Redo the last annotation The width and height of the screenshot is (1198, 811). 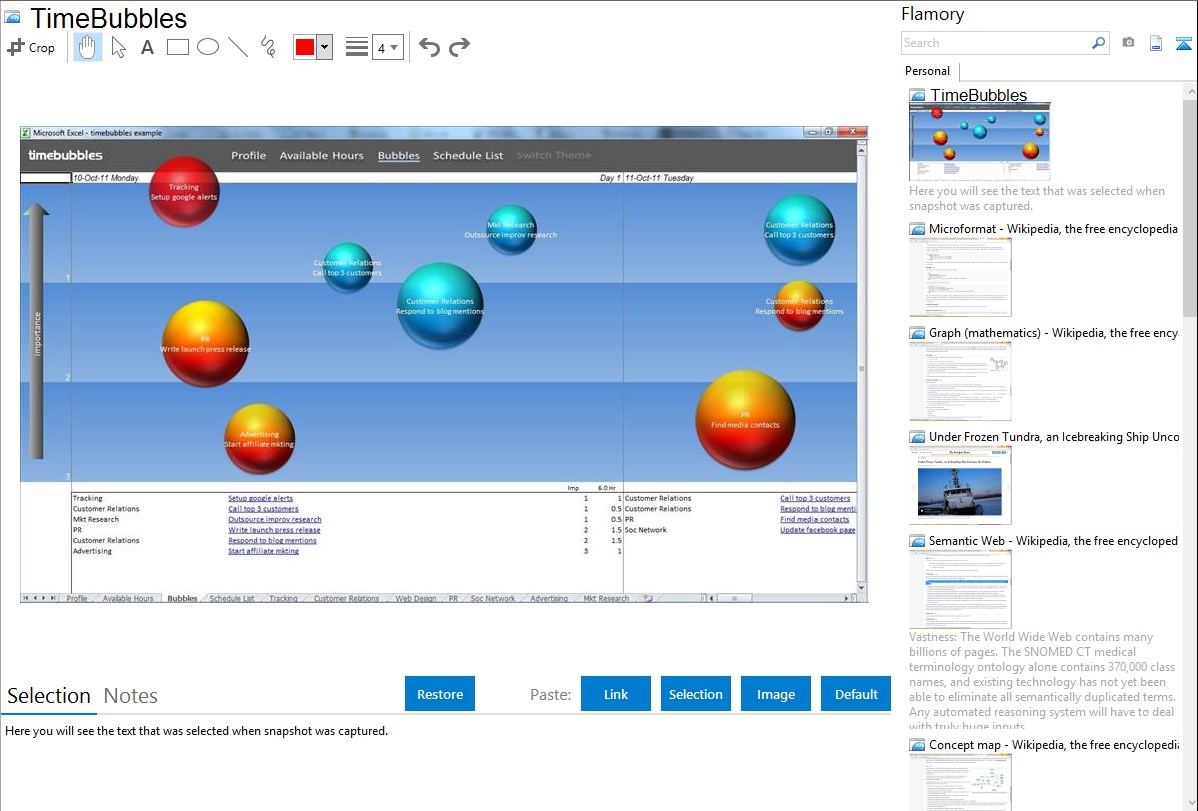click(x=459, y=47)
